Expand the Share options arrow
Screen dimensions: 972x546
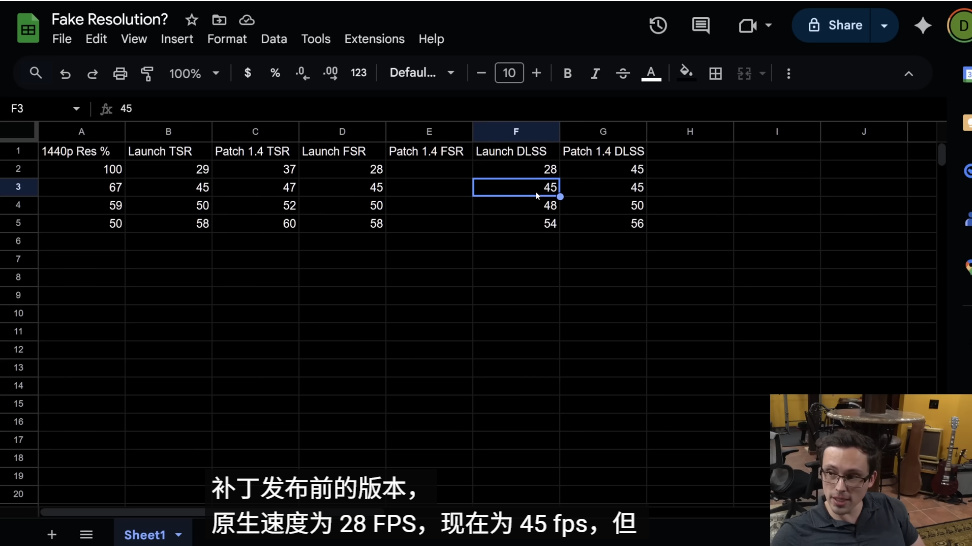pos(885,25)
